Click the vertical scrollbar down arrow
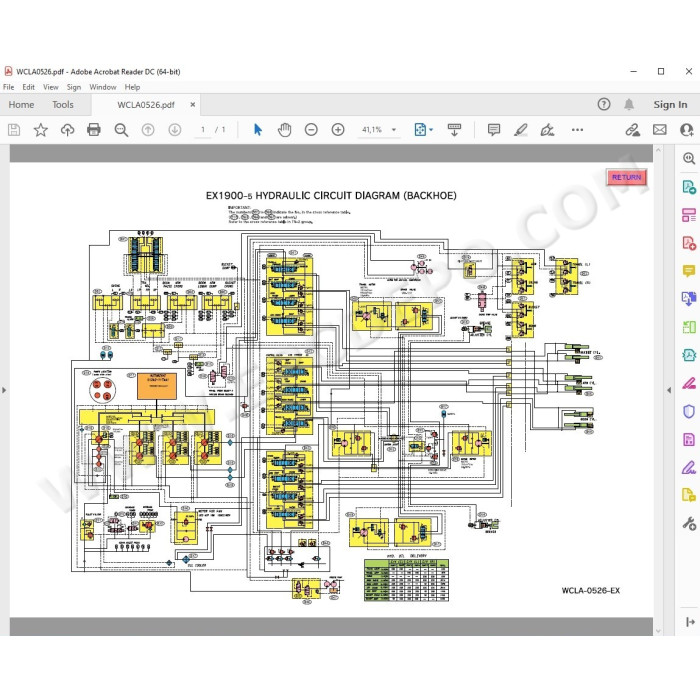The image size is (700, 700). (658, 631)
